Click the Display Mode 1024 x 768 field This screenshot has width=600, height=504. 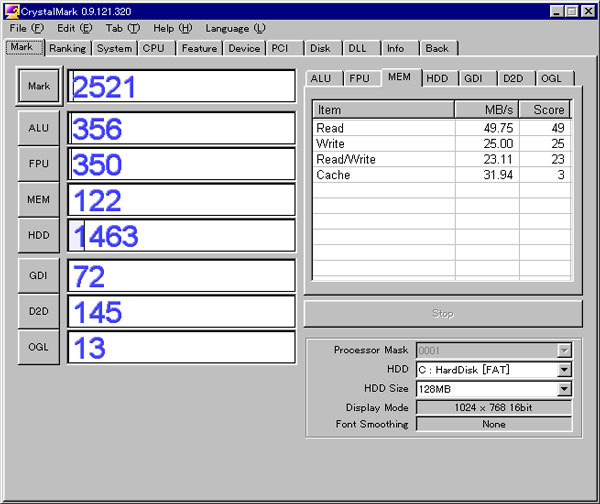494,408
